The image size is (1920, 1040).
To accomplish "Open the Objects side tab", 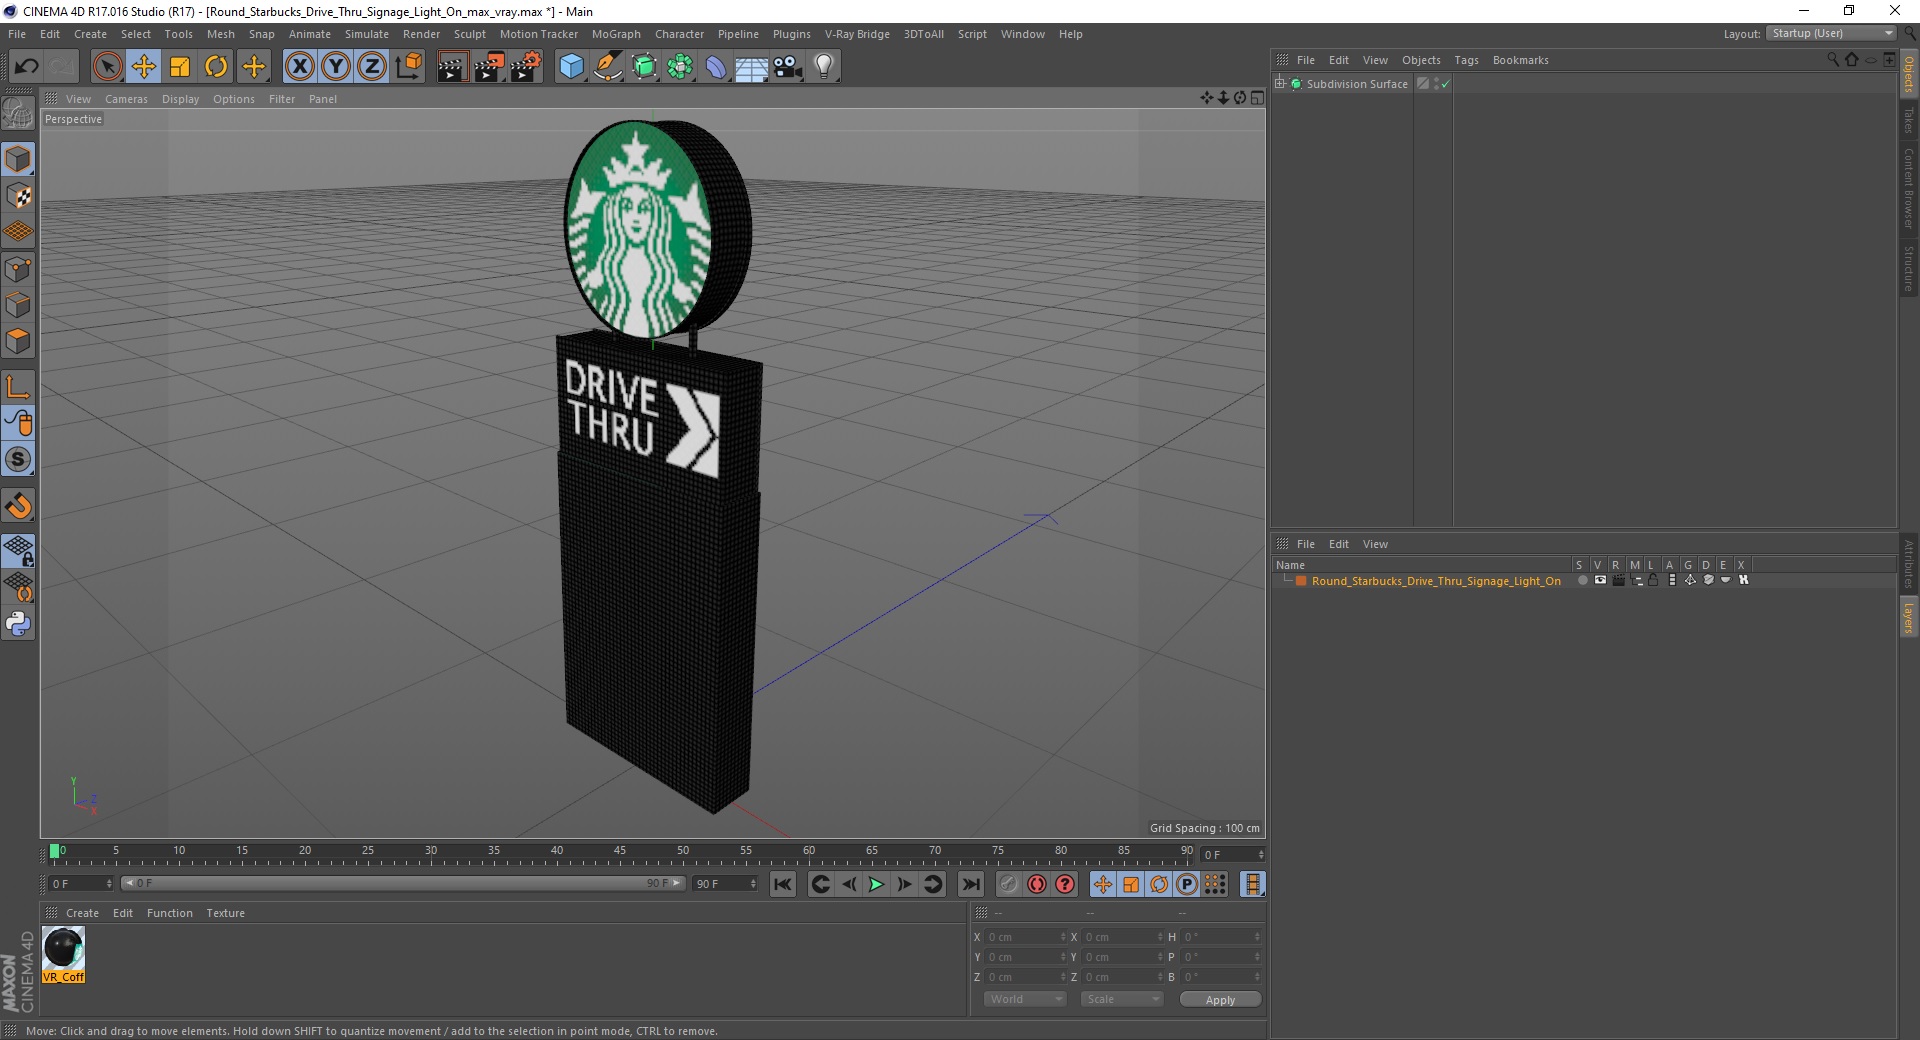I will click(1909, 74).
